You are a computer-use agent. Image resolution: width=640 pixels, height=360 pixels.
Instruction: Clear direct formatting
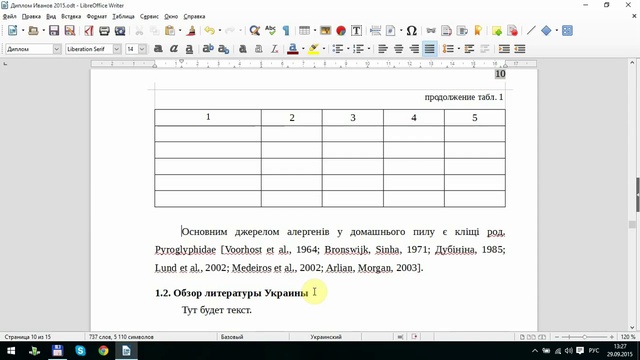pos(274,49)
